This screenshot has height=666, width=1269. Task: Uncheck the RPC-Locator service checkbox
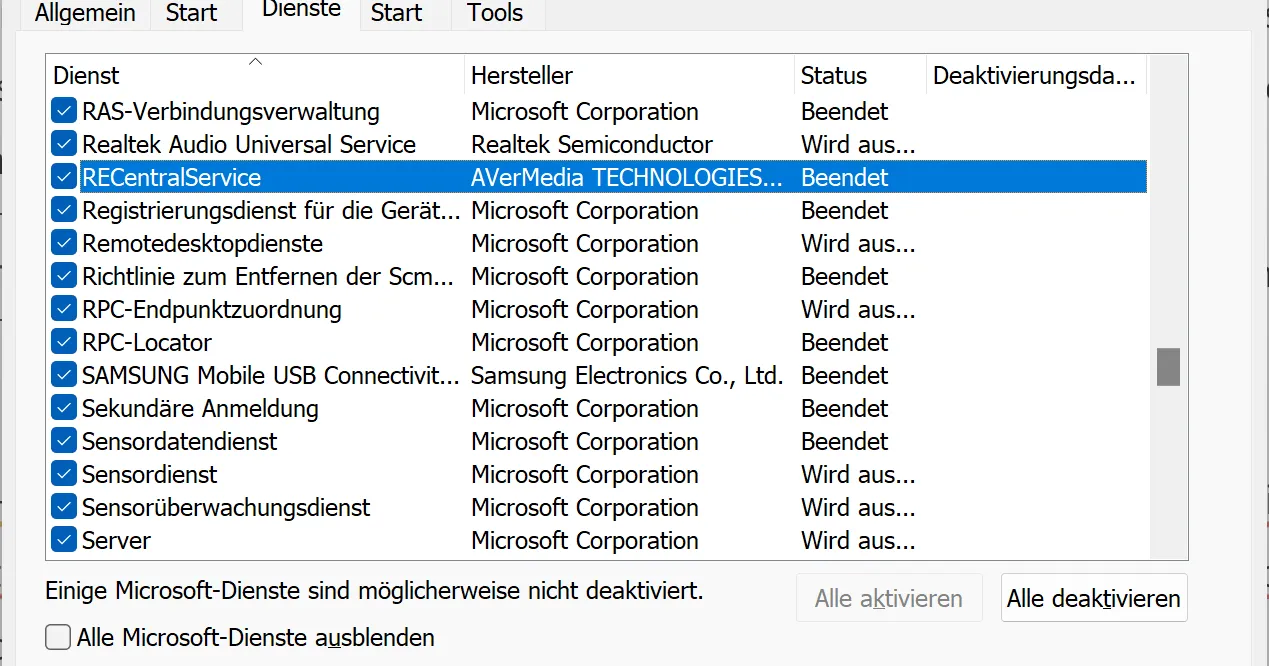(64, 342)
